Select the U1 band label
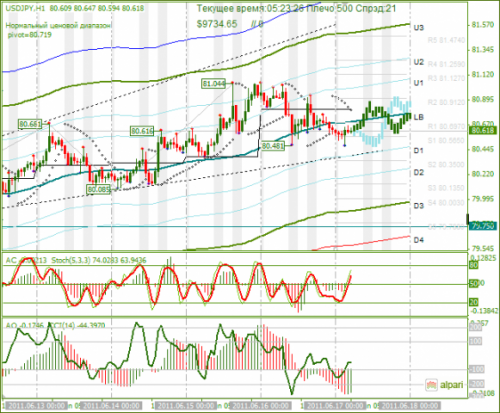The height and width of the screenshot is (413, 500). tap(418, 83)
